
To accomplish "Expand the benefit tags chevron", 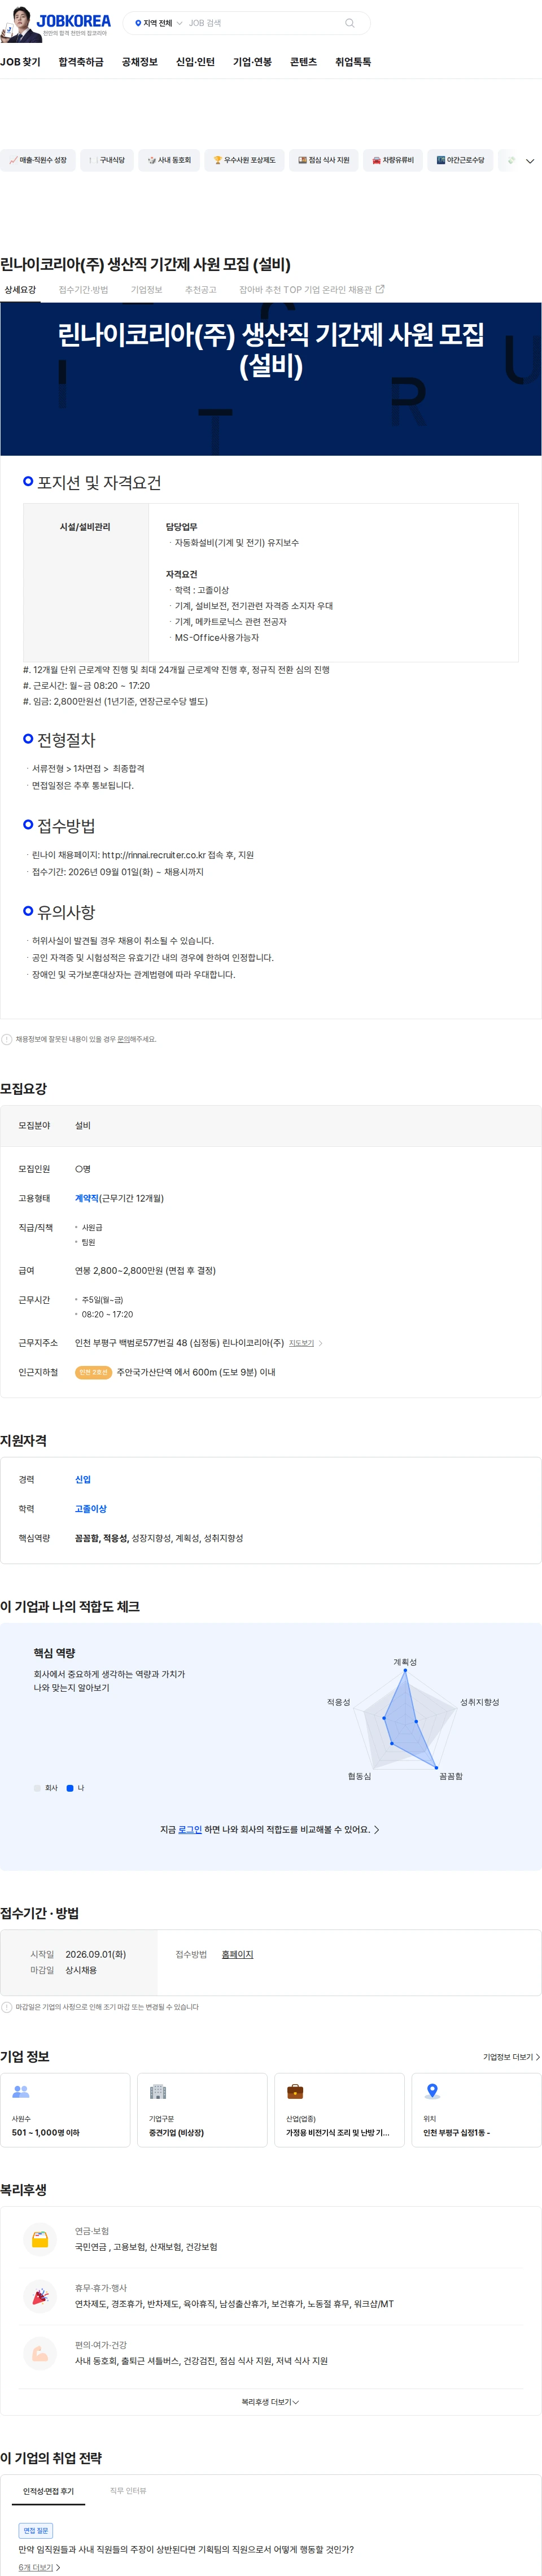I will pyautogui.click(x=530, y=160).
